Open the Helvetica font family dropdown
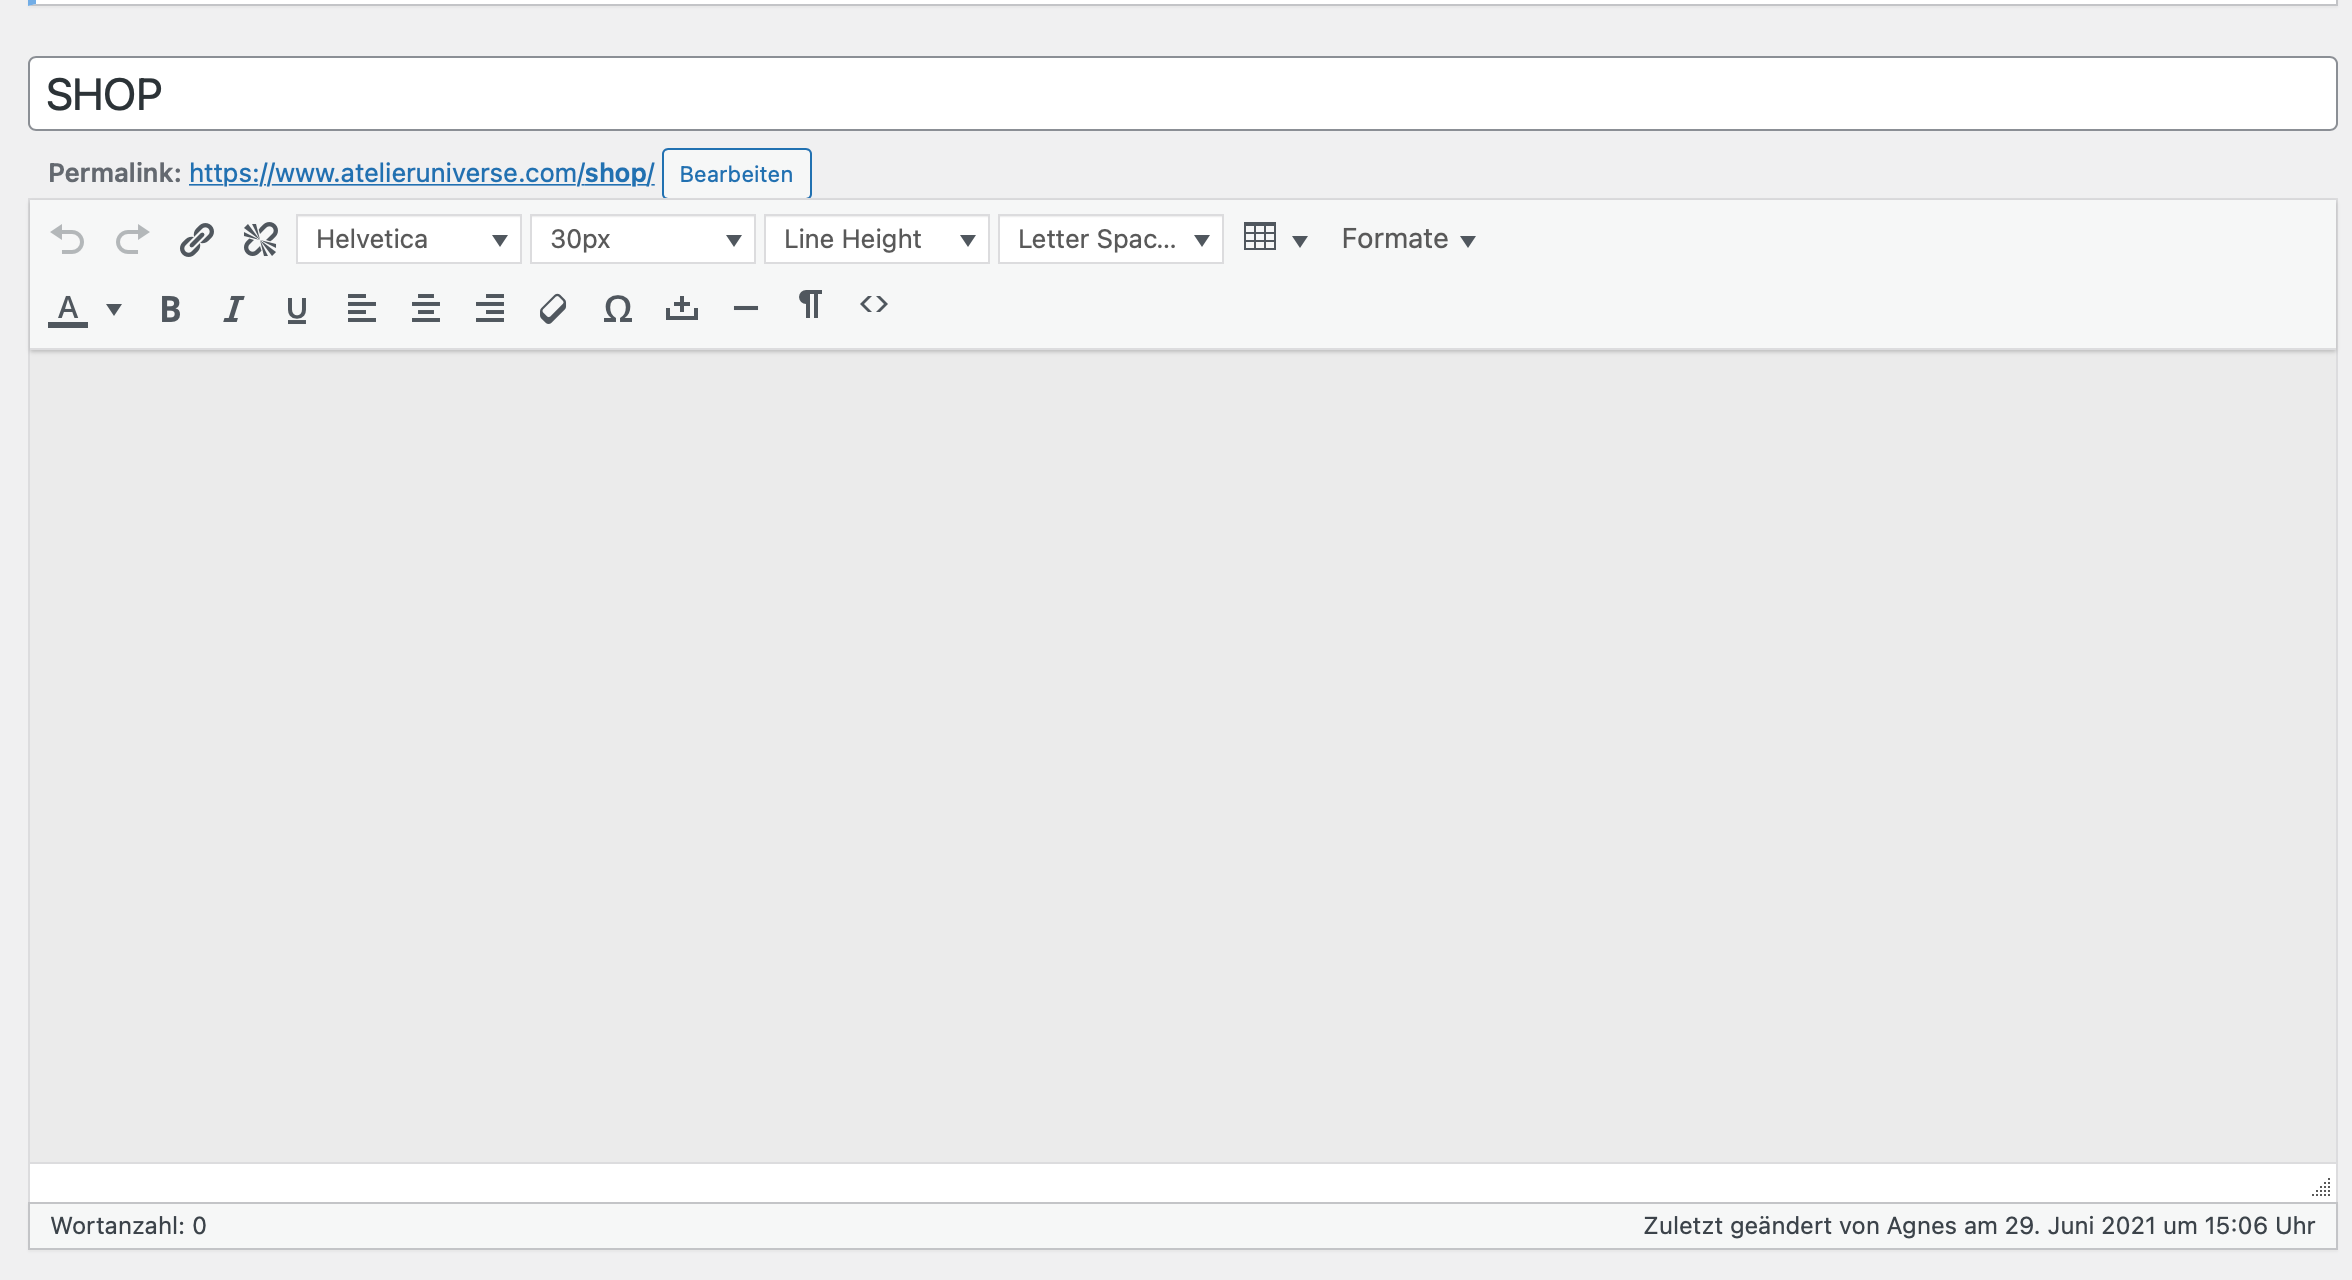Screen dimensions: 2352x1280 [x=409, y=240]
